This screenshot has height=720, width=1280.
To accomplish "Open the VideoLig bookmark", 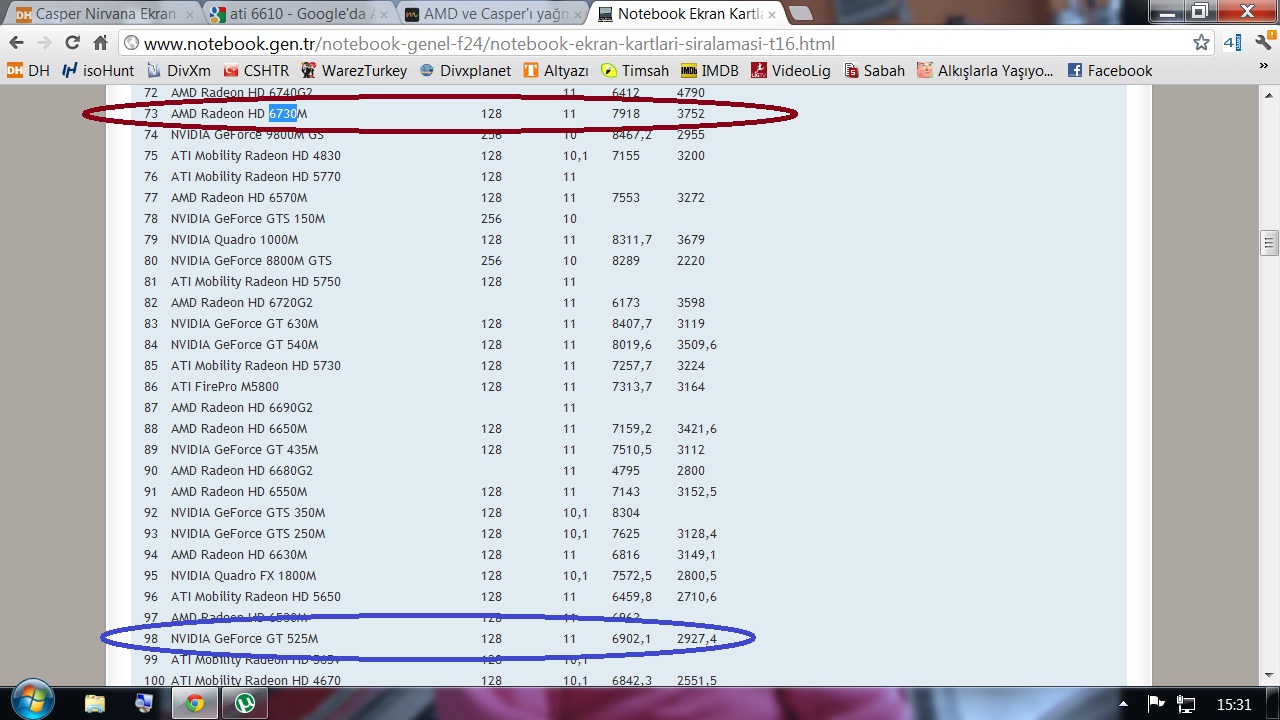I will click(791, 71).
